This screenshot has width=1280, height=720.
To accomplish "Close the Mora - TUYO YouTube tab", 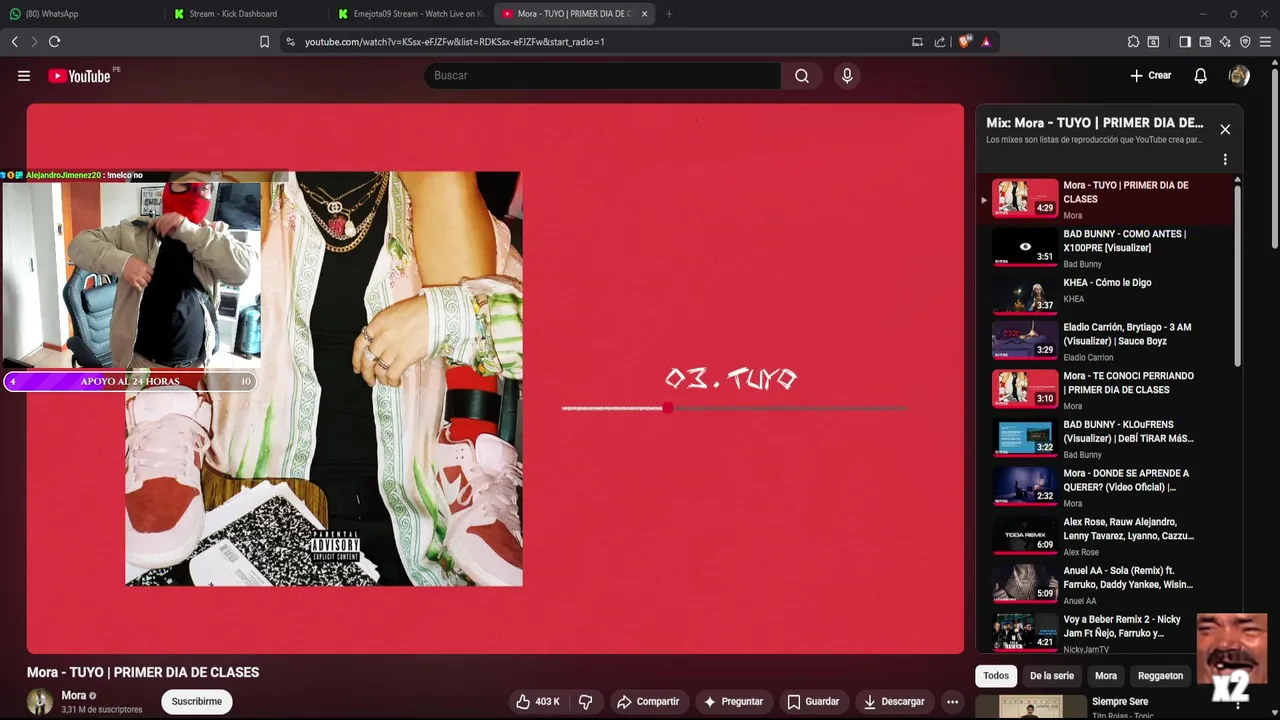I will point(644,14).
